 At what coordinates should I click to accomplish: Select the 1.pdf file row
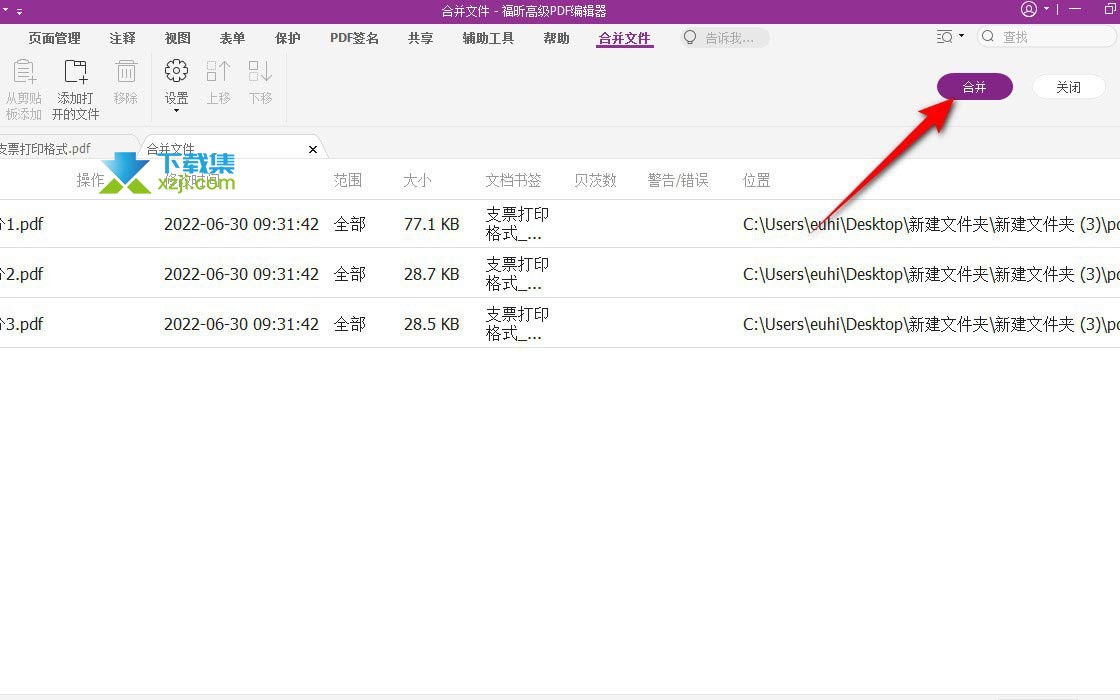pyautogui.click(x=560, y=224)
